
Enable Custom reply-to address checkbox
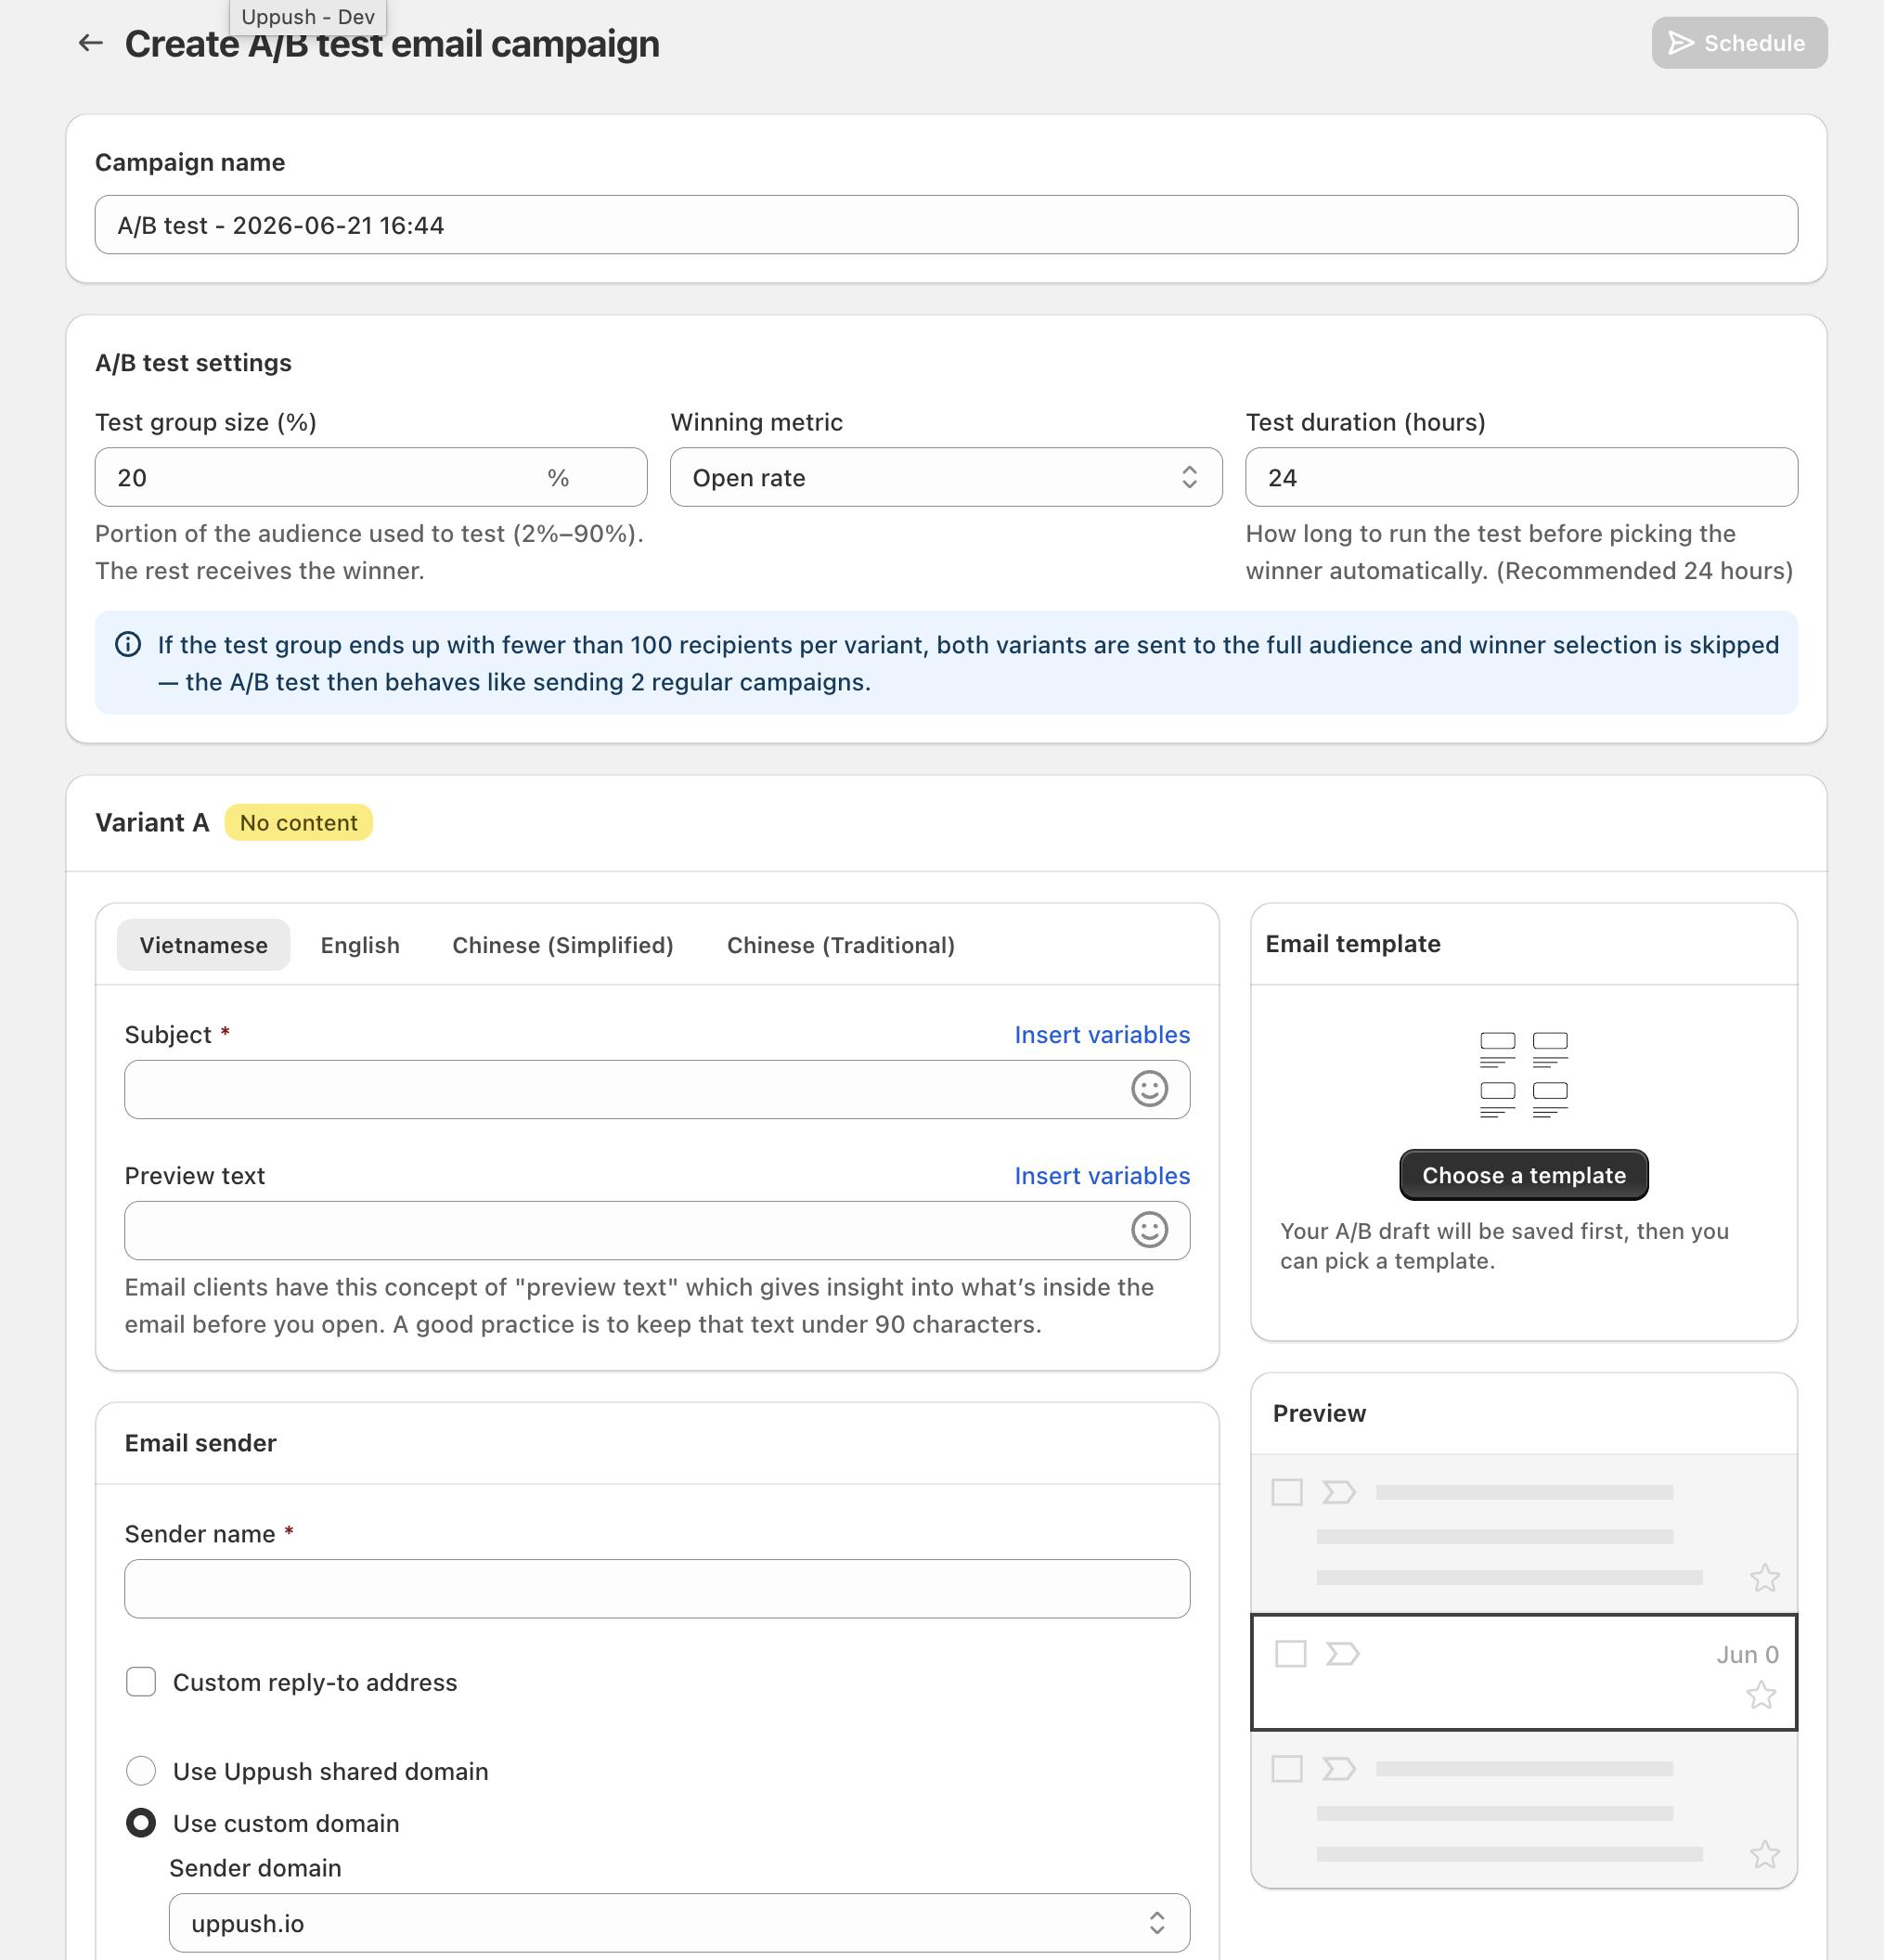click(141, 1682)
